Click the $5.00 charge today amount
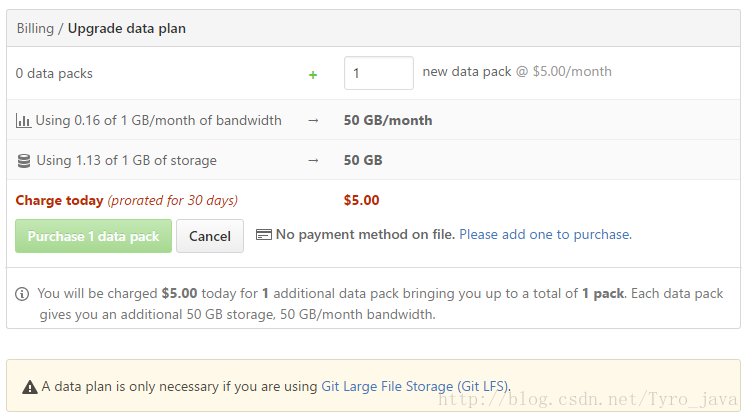 [x=362, y=200]
